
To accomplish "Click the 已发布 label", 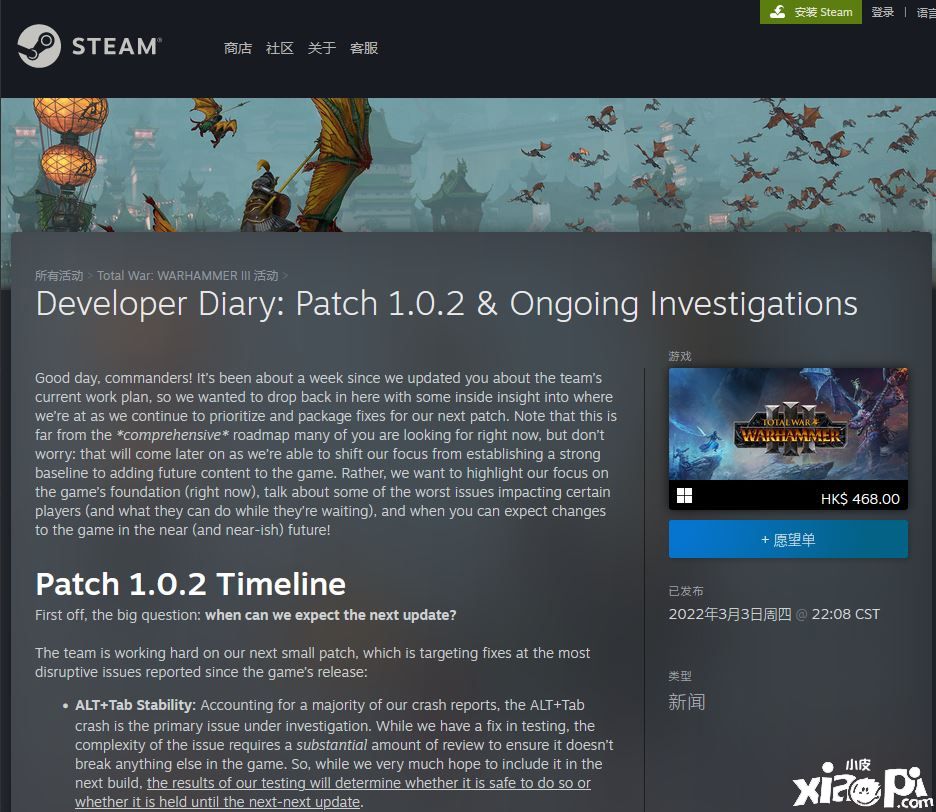I will [686, 591].
